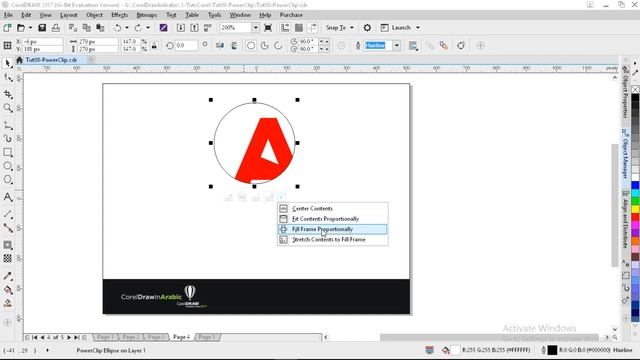Select the Parallel Dimension tool
This screenshot has width=640, height=360.
coord(7,214)
